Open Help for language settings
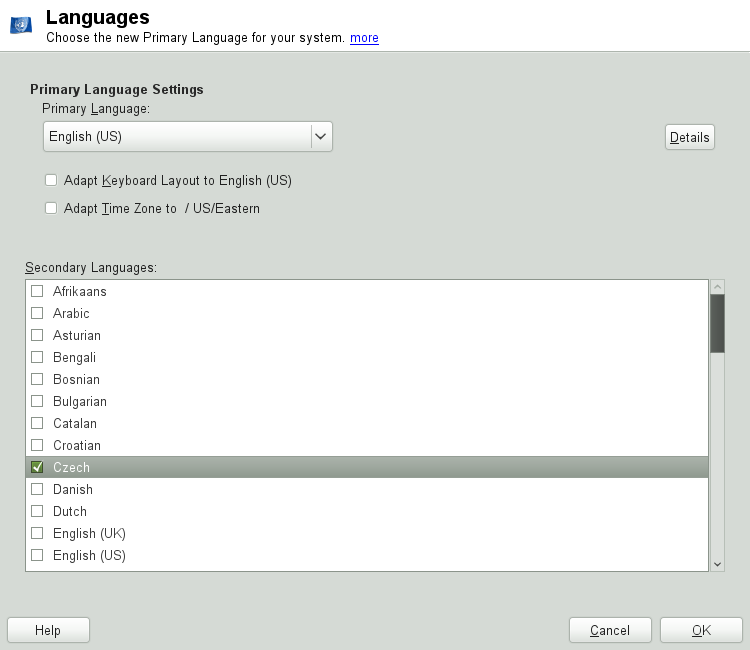This screenshot has height=650, width=750. (x=48, y=630)
